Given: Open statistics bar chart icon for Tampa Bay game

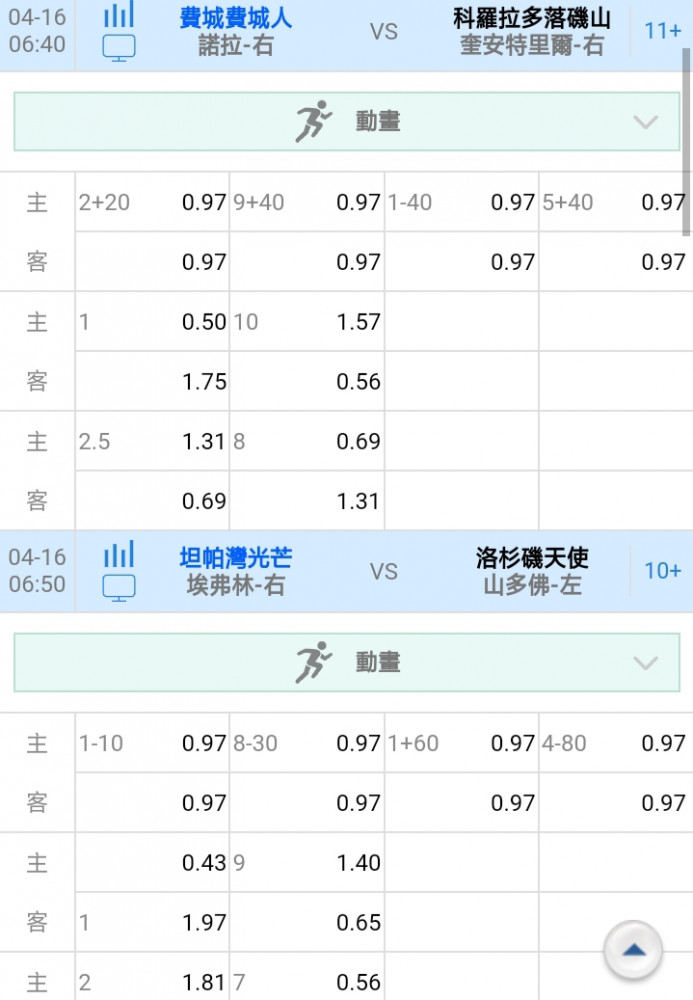Looking at the screenshot, I should click(119, 554).
